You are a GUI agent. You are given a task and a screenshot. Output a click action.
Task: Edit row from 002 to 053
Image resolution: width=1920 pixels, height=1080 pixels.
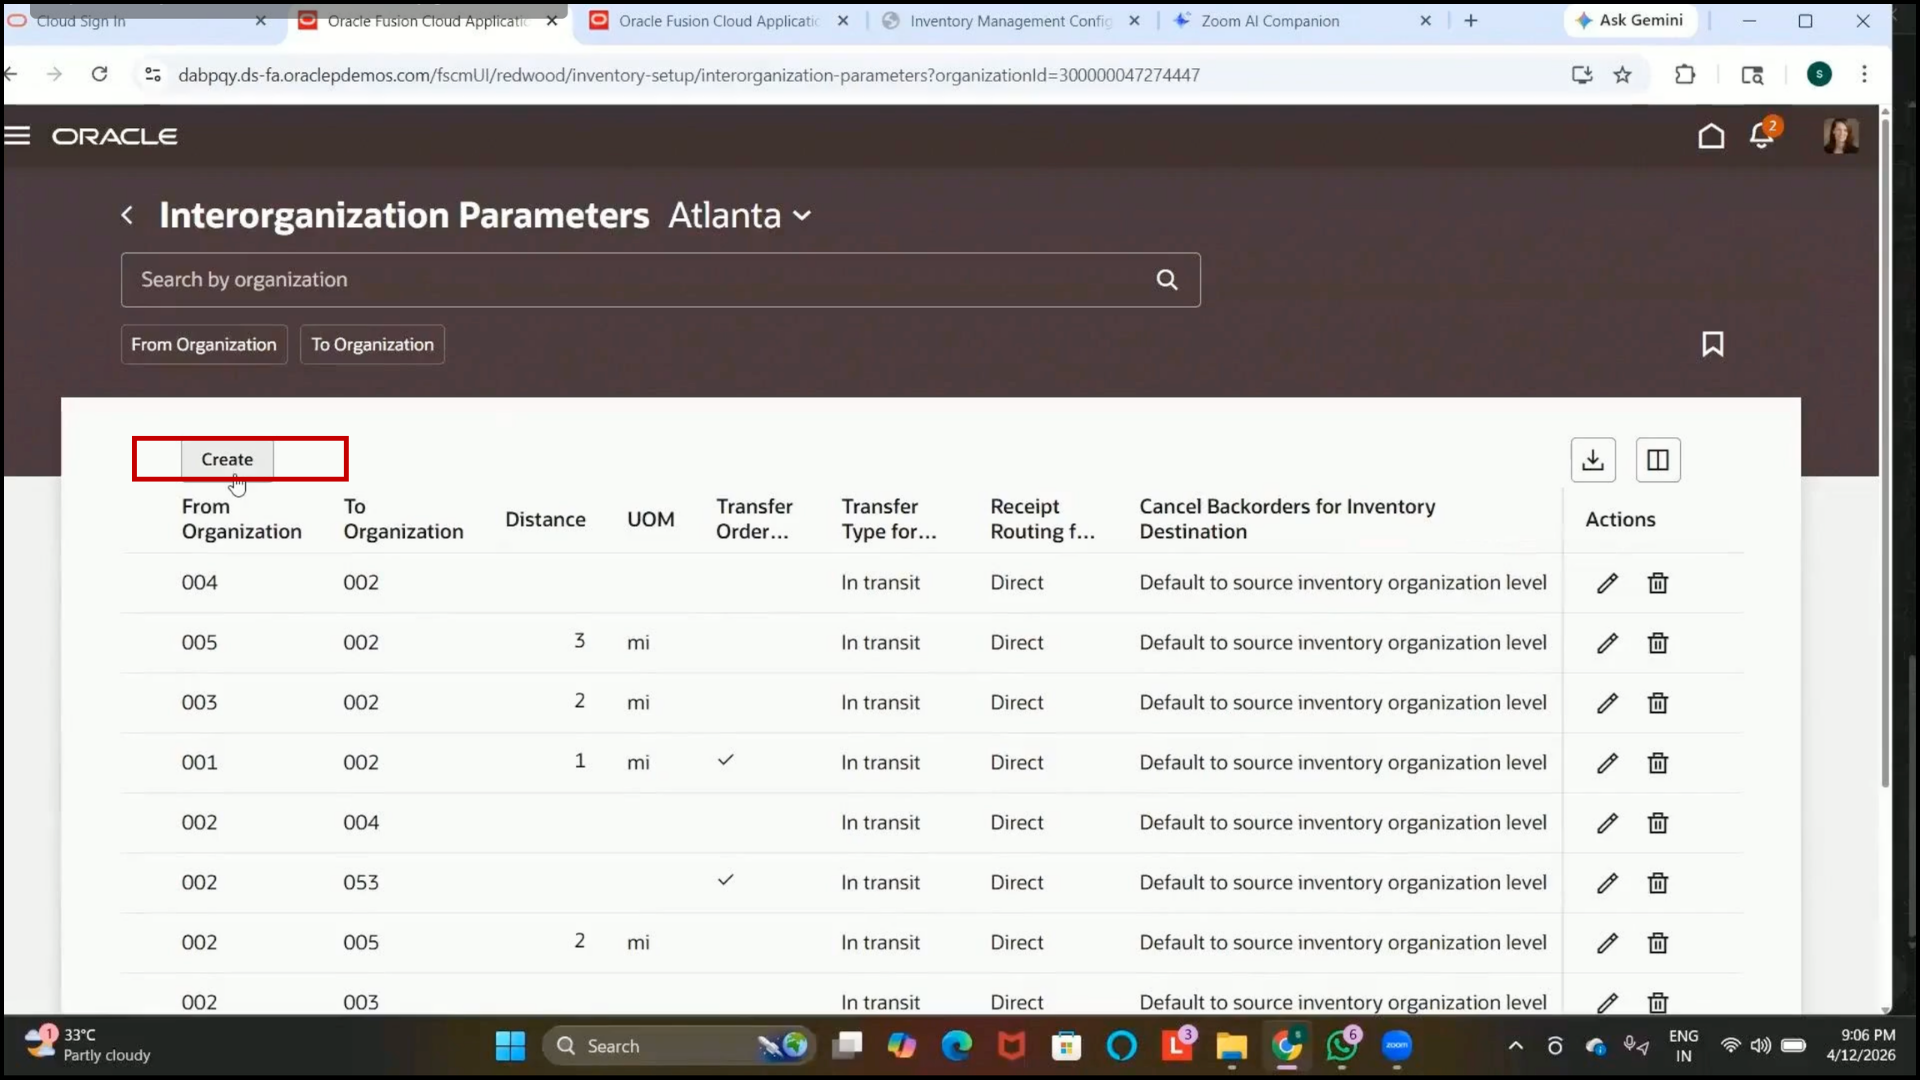(x=1607, y=883)
